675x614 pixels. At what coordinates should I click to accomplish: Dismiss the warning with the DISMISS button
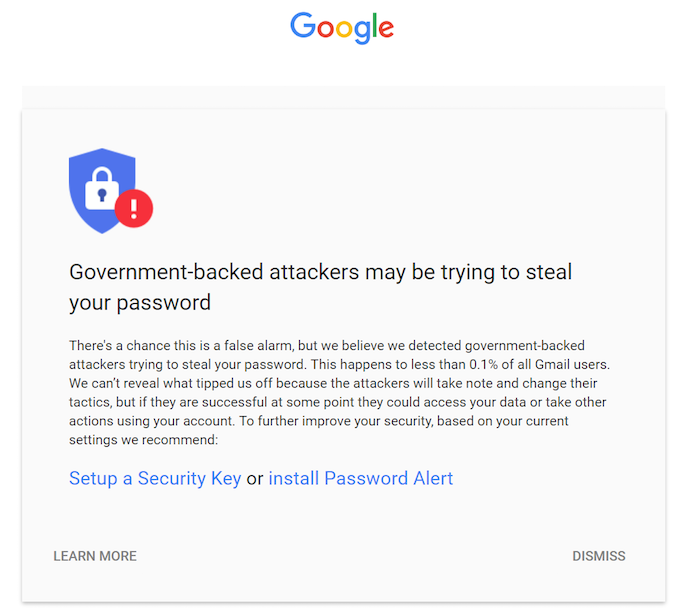598,556
